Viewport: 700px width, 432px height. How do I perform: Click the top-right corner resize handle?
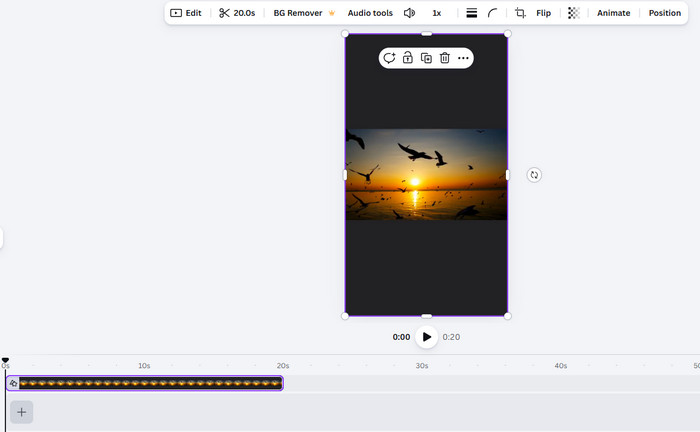(x=508, y=33)
